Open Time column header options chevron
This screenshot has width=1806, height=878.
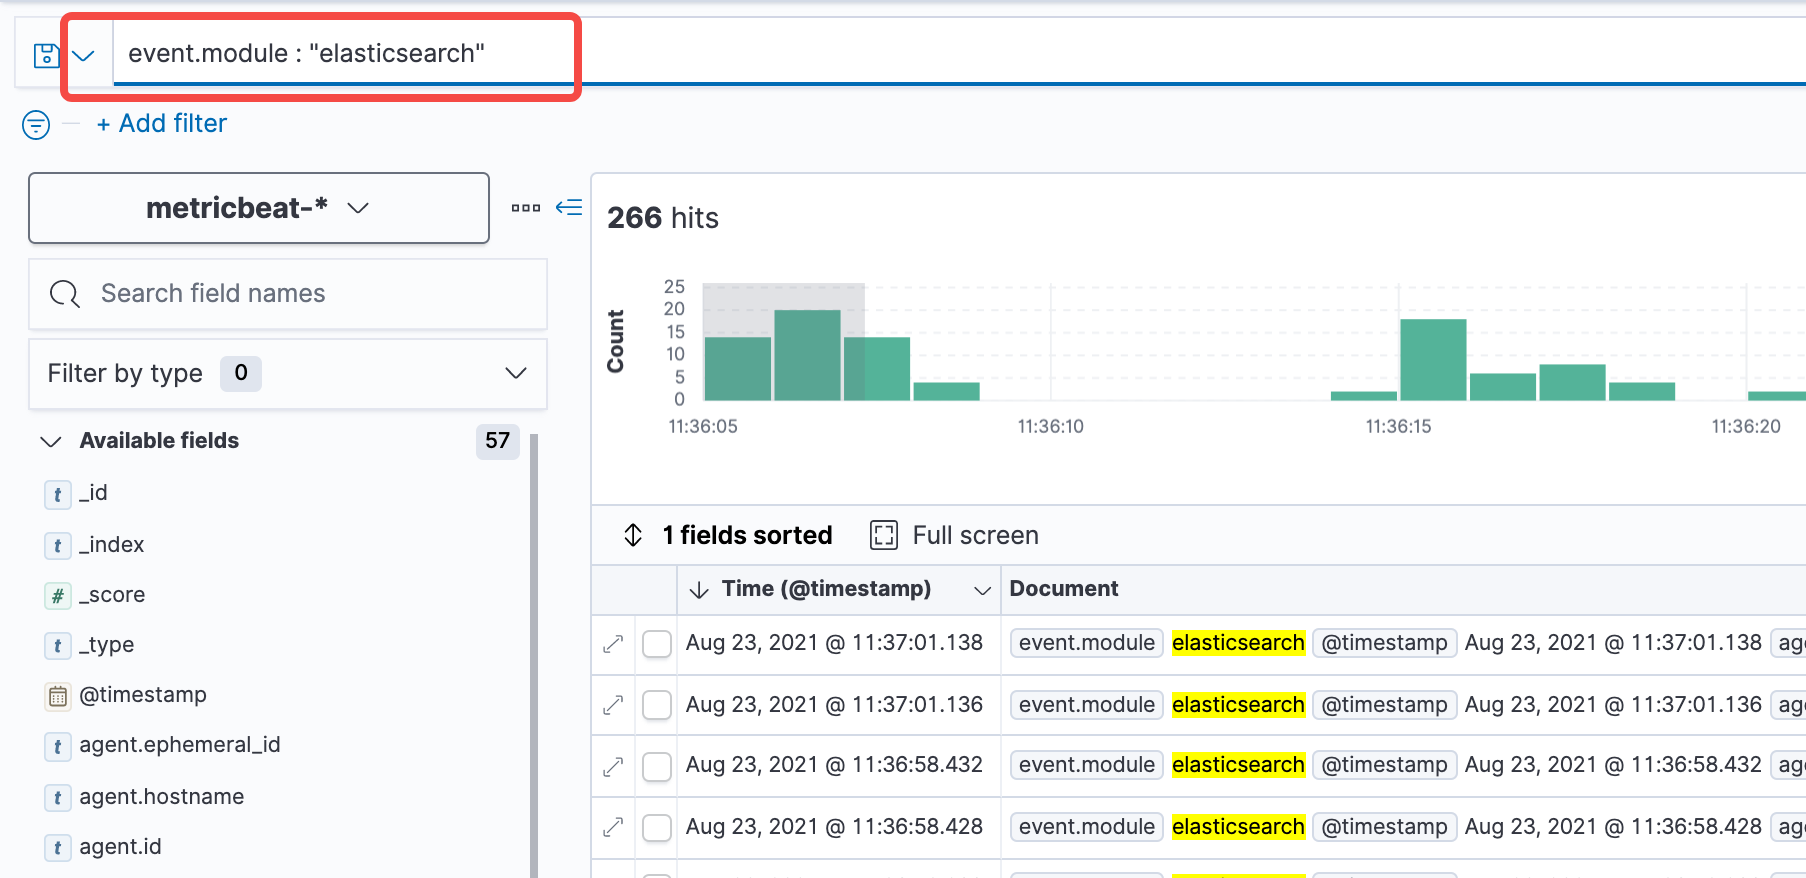(982, 590)
